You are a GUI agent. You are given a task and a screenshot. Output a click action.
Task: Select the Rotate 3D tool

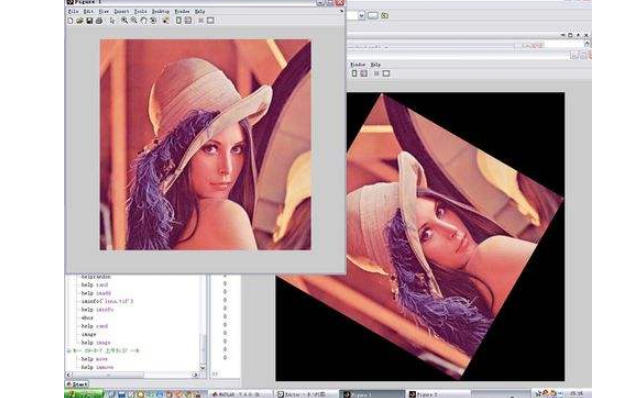coord(153,20)
